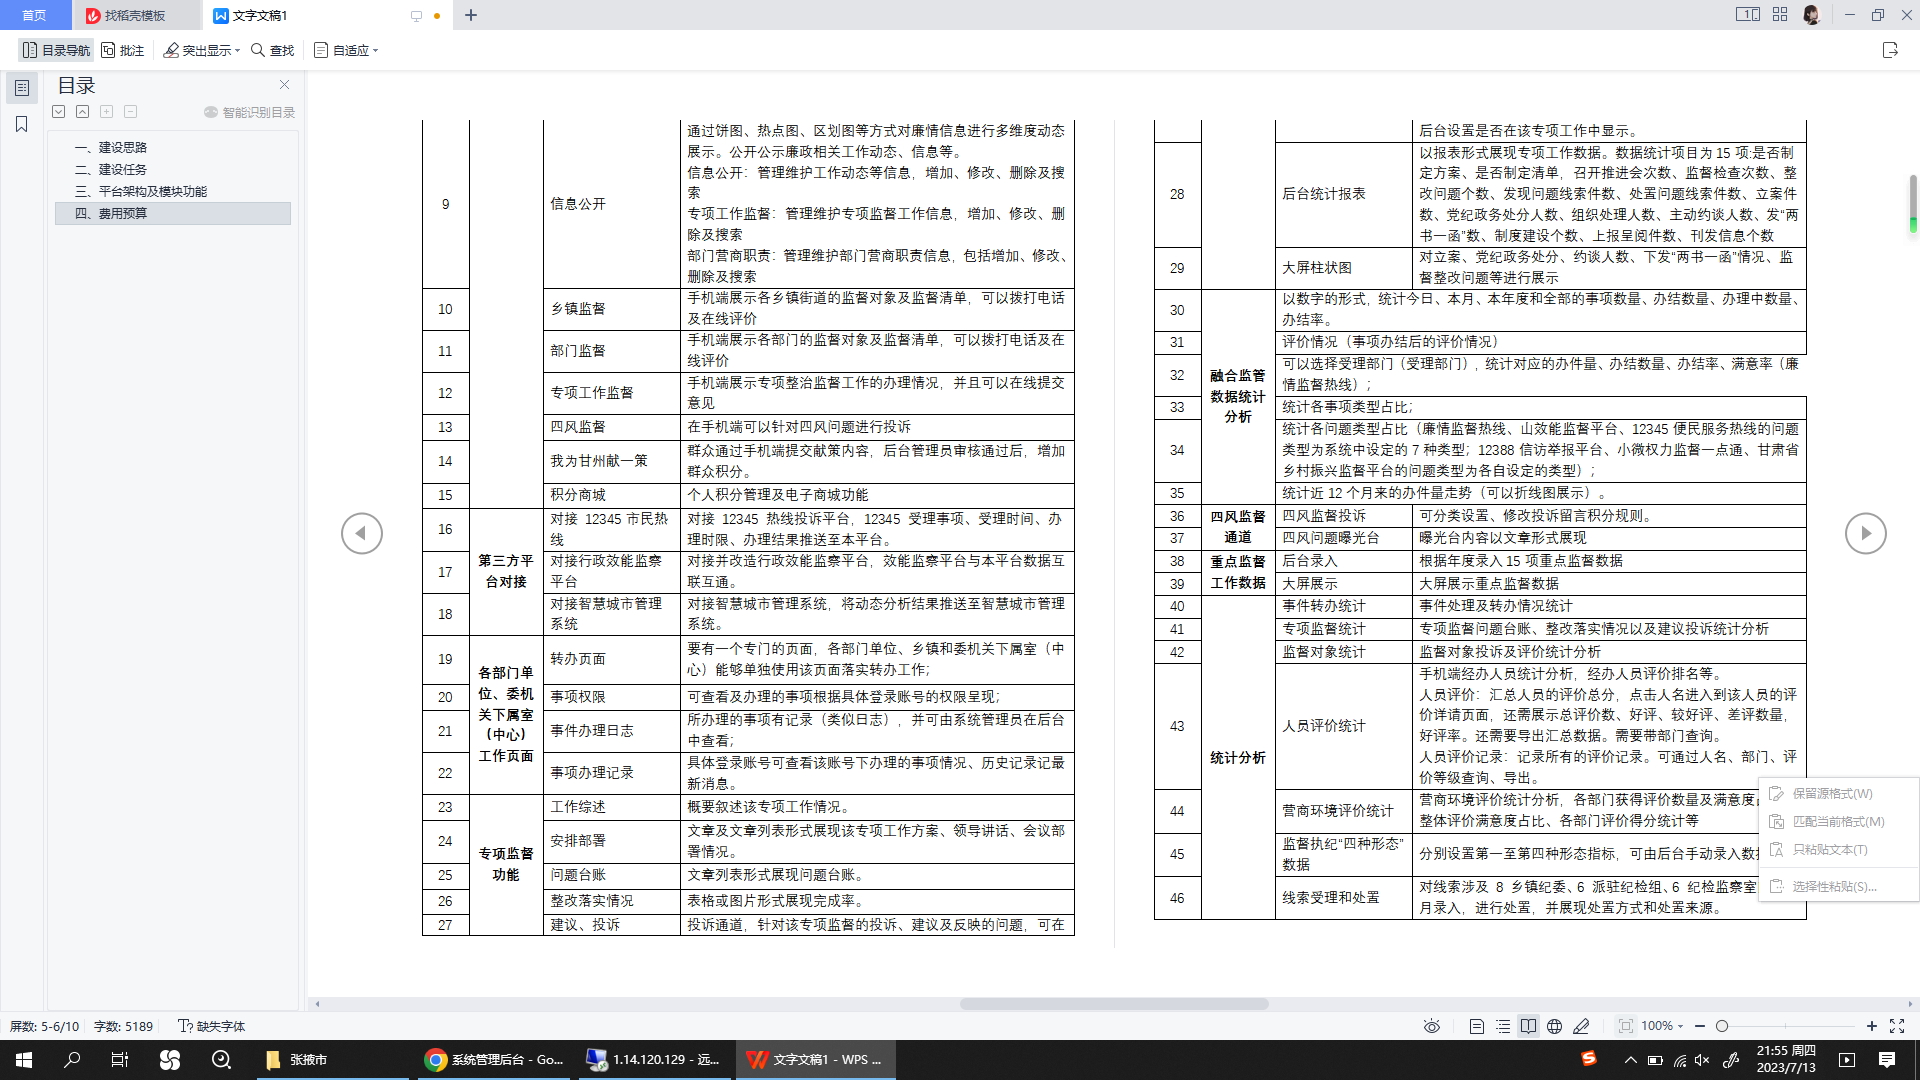Viewport: 1920px width, 1080px height.
Task: Go to the previous page with the left arrow
Action: tap(362, 533)
